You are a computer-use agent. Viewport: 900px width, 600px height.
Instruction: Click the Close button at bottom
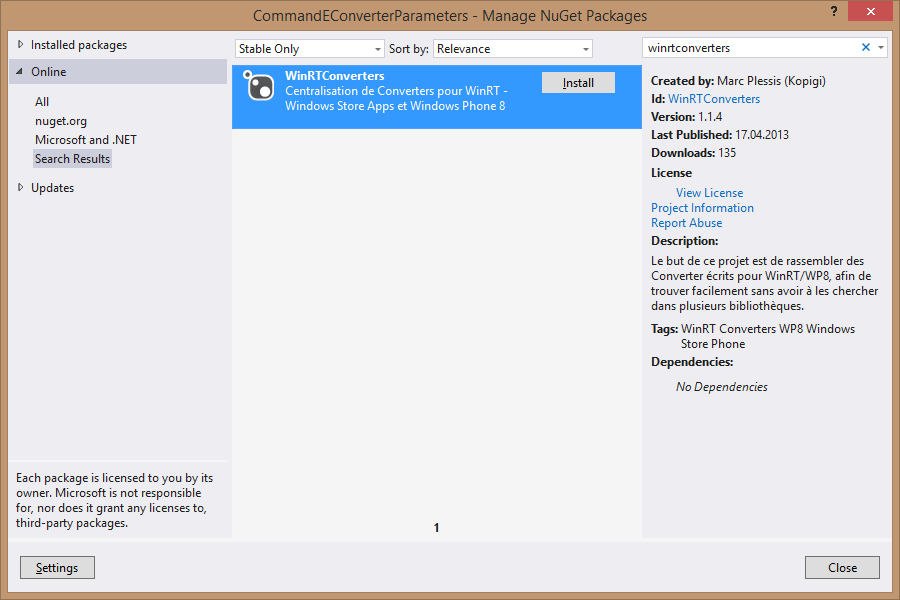pyautogui.click(x=842, y=567)
